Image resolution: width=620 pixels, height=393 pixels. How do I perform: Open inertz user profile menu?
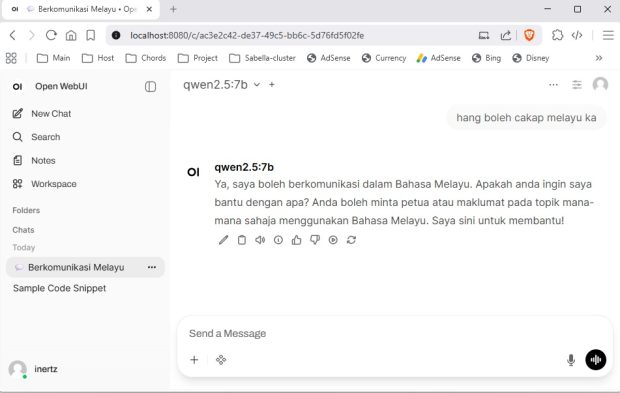[x=34, y=369]
